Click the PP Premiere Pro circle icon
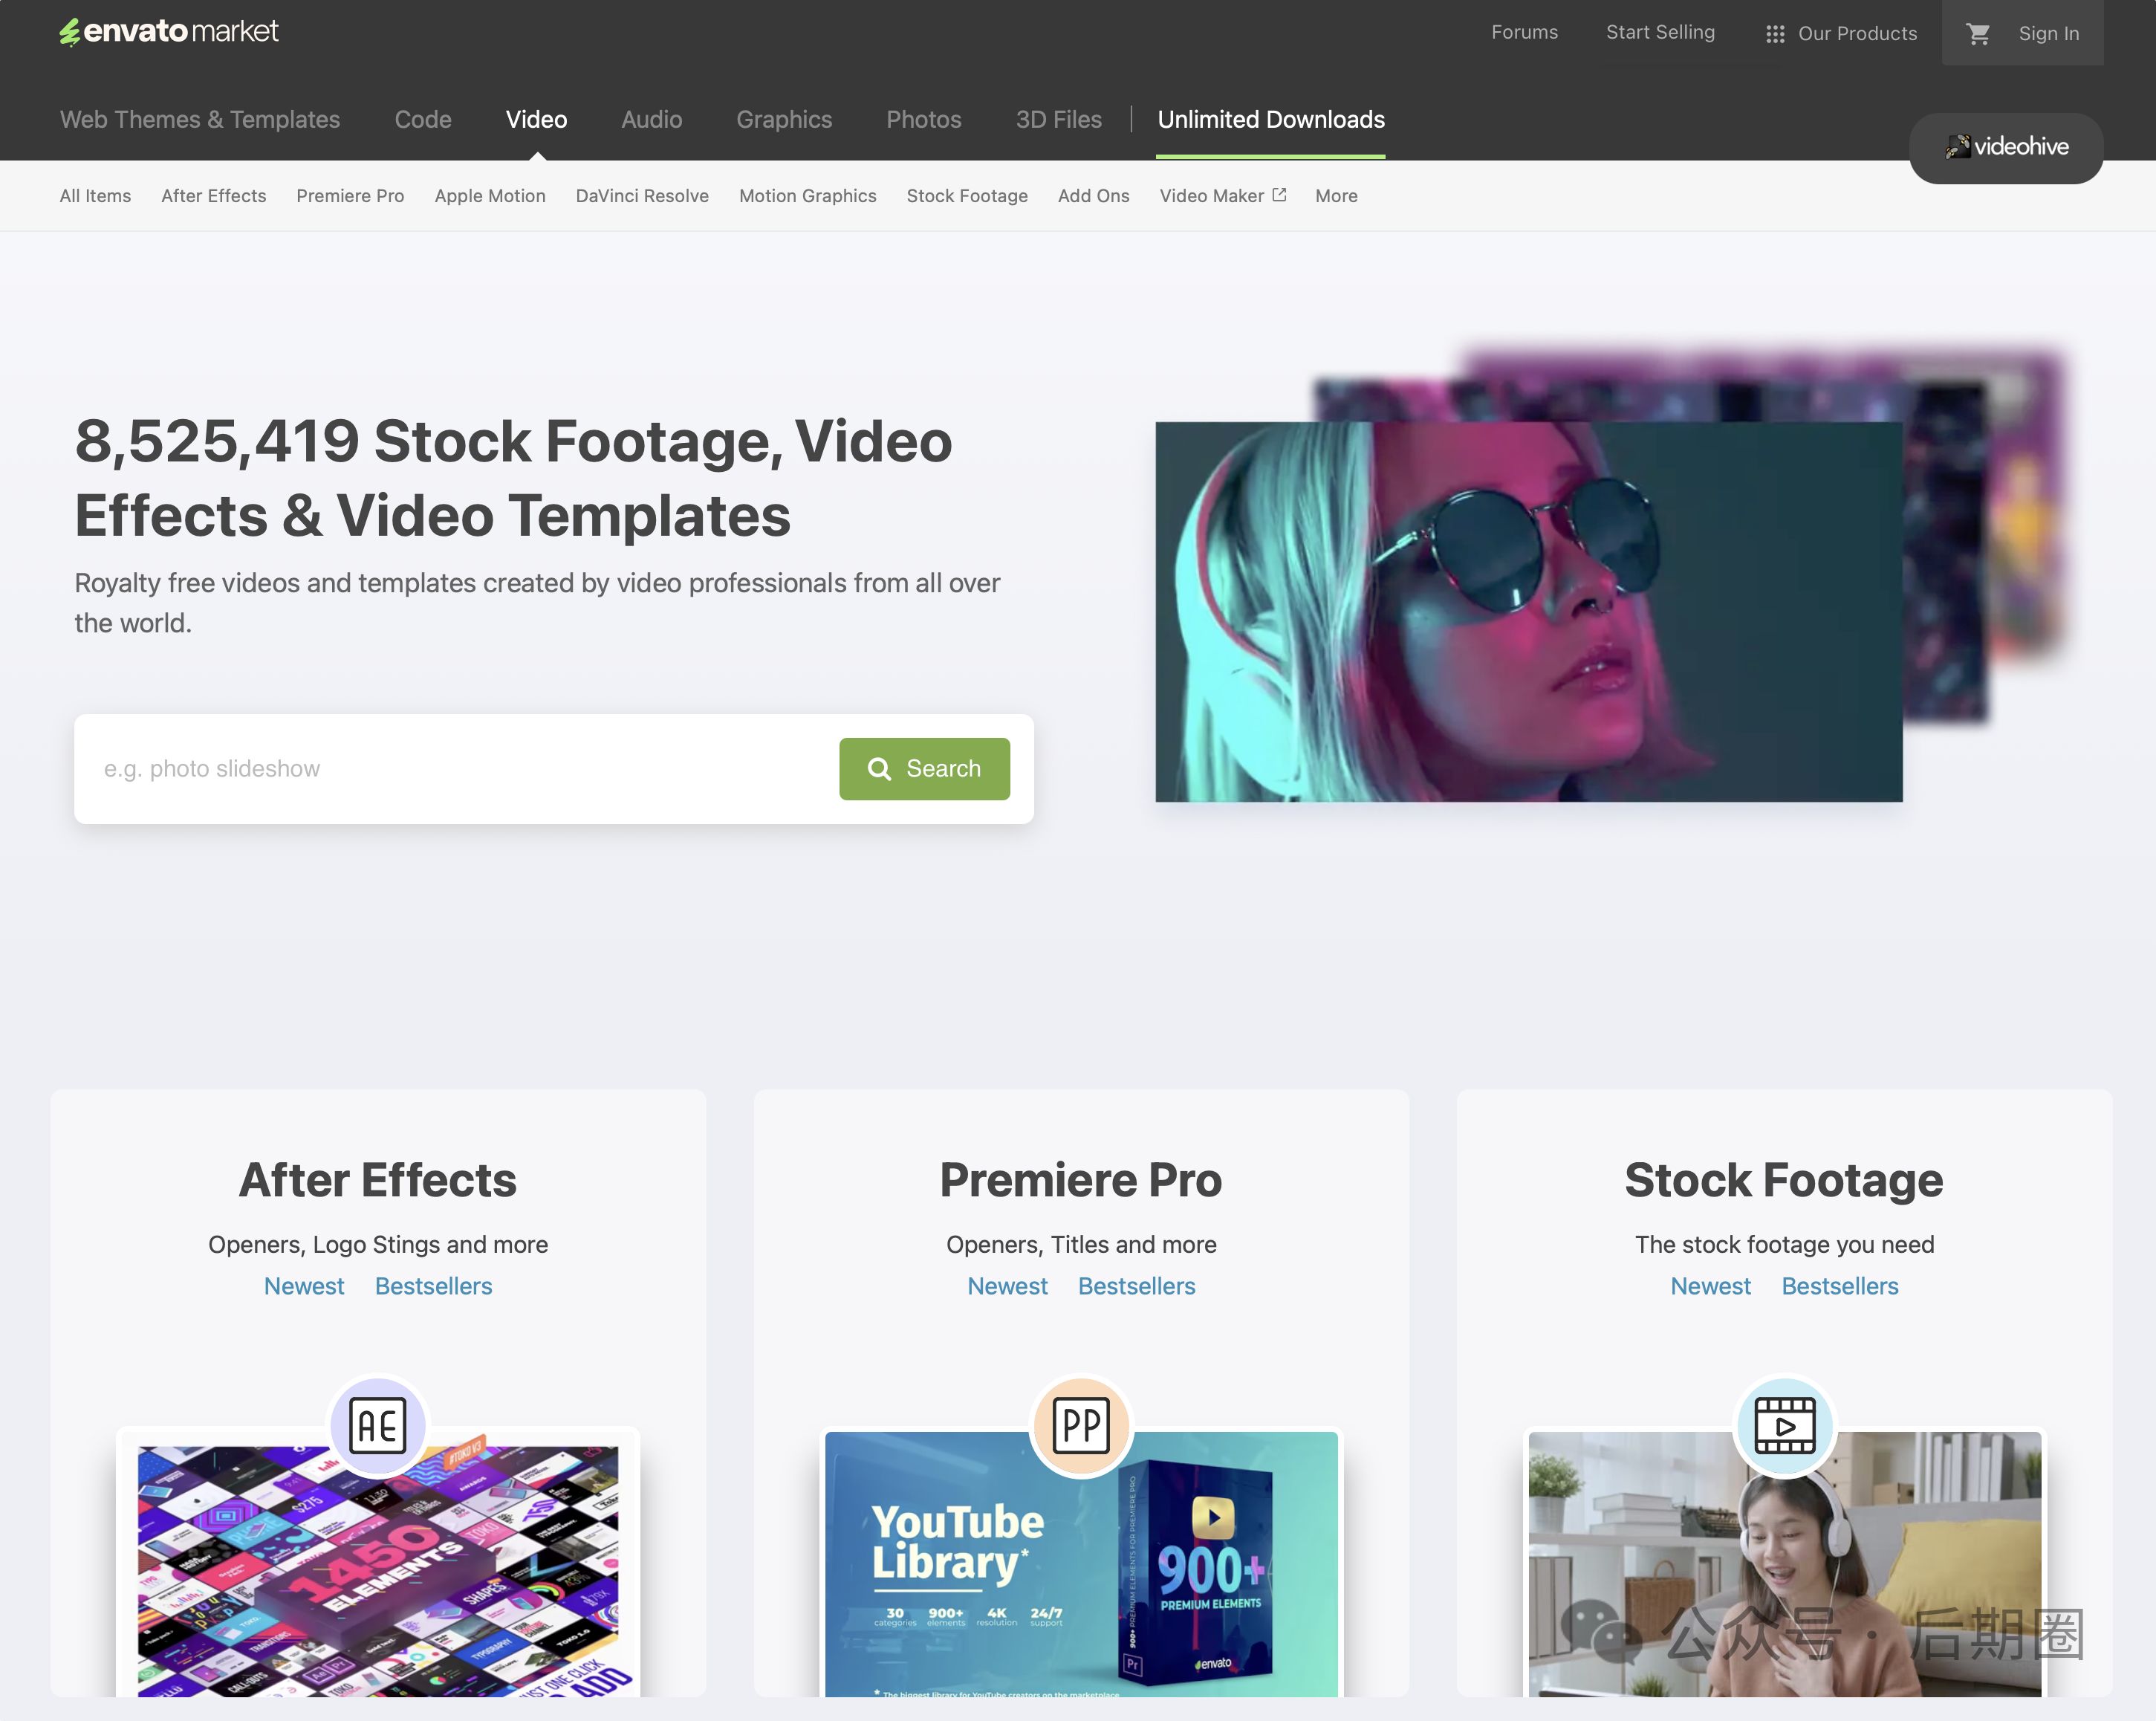Viewport: 2156px width, 1721px height. tap(1081, 1425)
